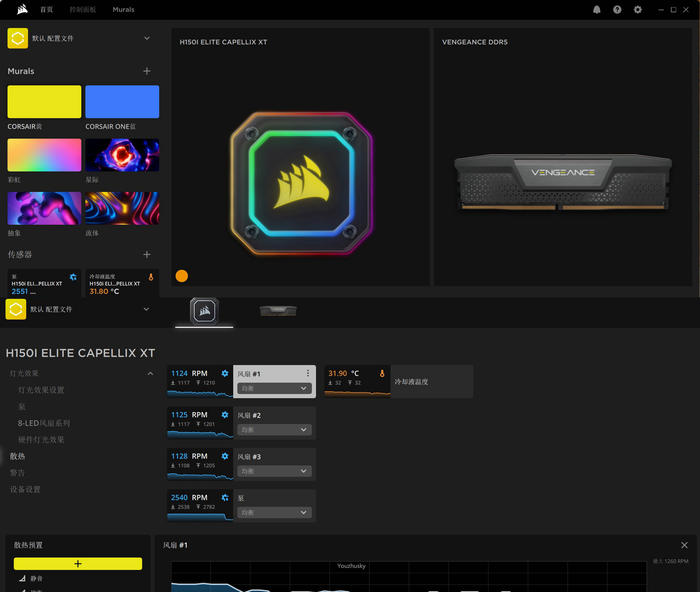Screen dimensions: 700x592
Task: Click the plus icon beside Murals
Action: tap(147, 71)
